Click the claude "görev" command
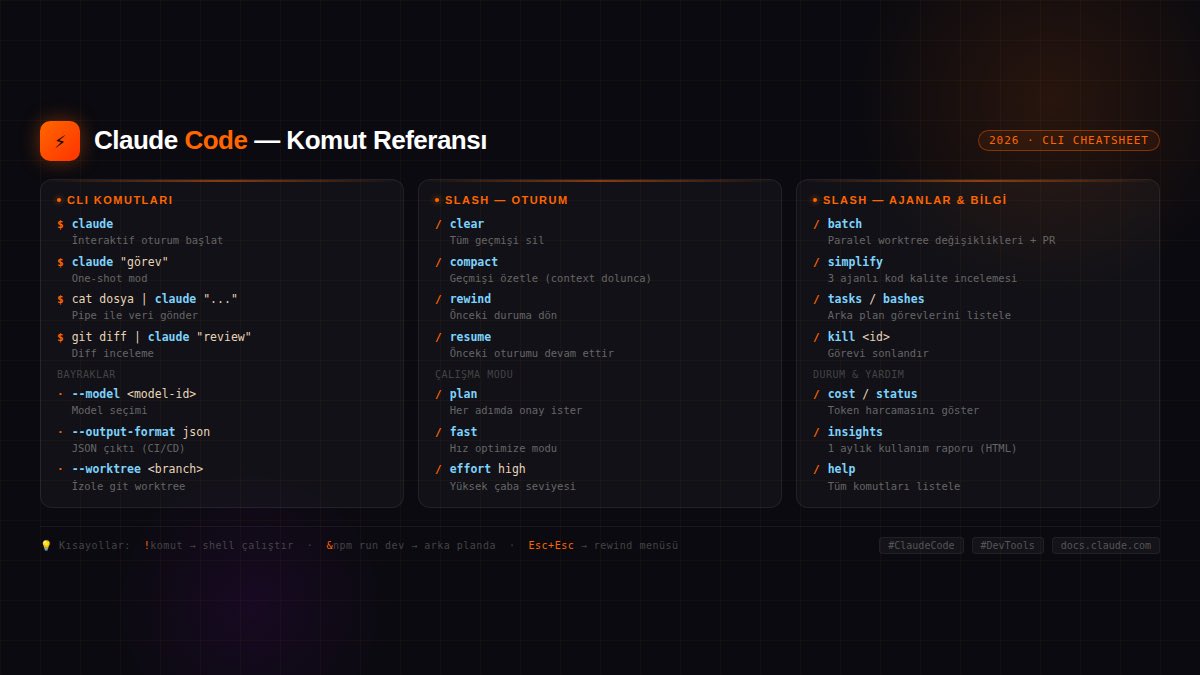The height and width of the screenshot is (675, 1200). (x=113, y=262)
